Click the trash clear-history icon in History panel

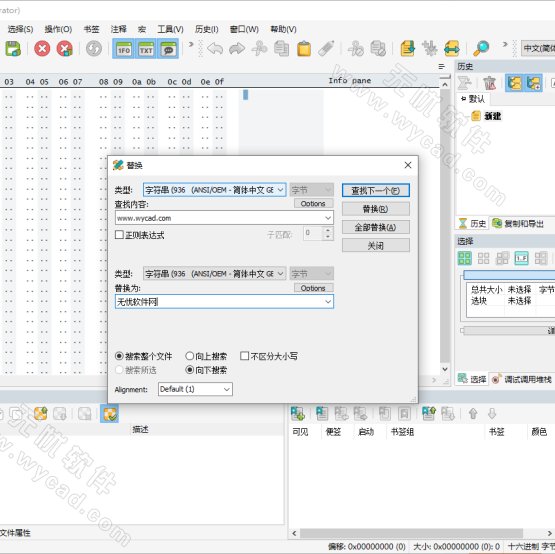(490, 83)
